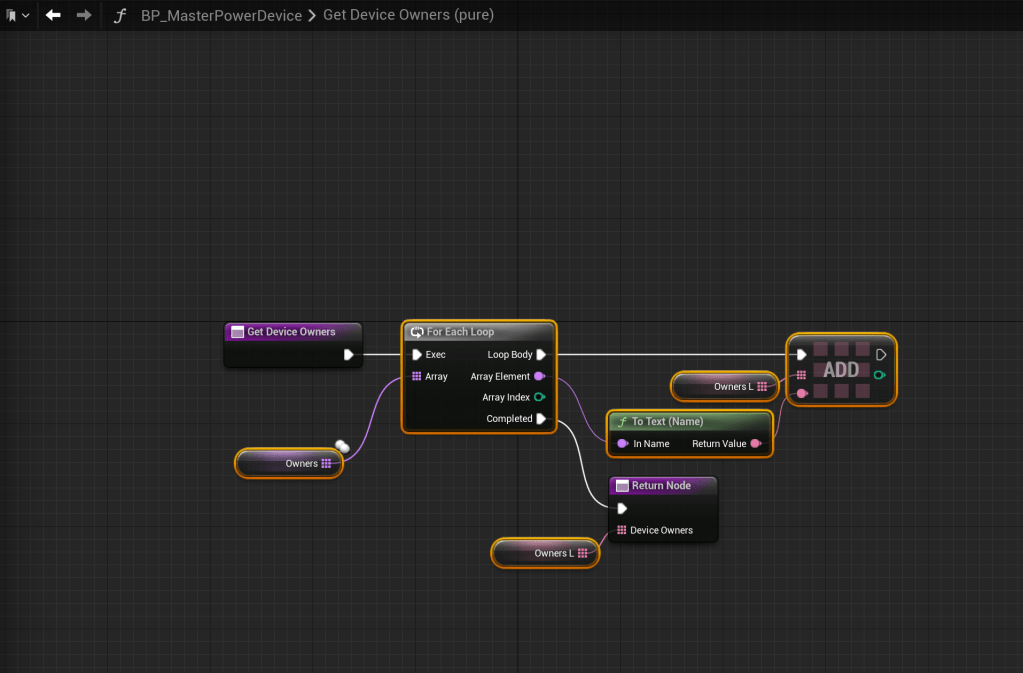Select the Owners variable getter node
Screen dimensions: 1023x673
click(x=290, y=463)
